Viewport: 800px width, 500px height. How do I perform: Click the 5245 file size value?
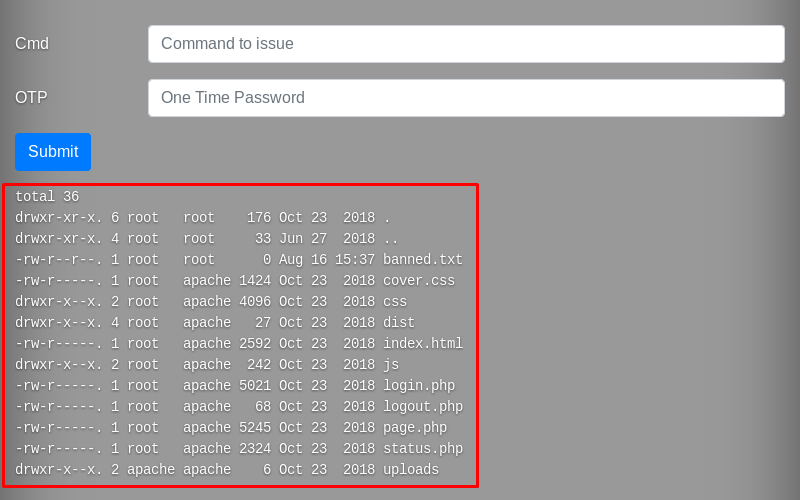pyautogui.click(x=254, y=428)
